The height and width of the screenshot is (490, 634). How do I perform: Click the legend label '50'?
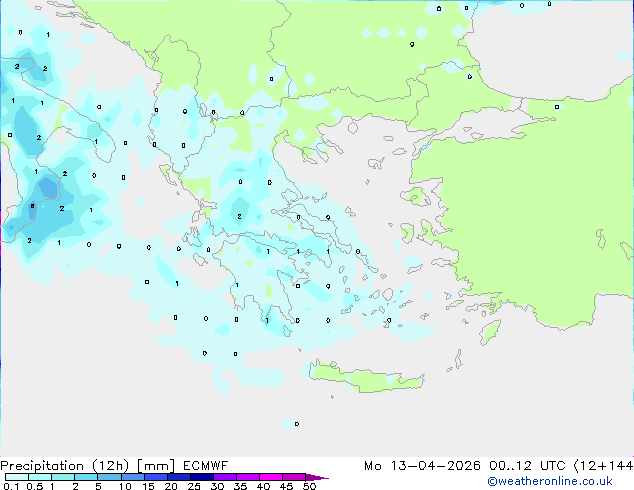tap(309, 486)
